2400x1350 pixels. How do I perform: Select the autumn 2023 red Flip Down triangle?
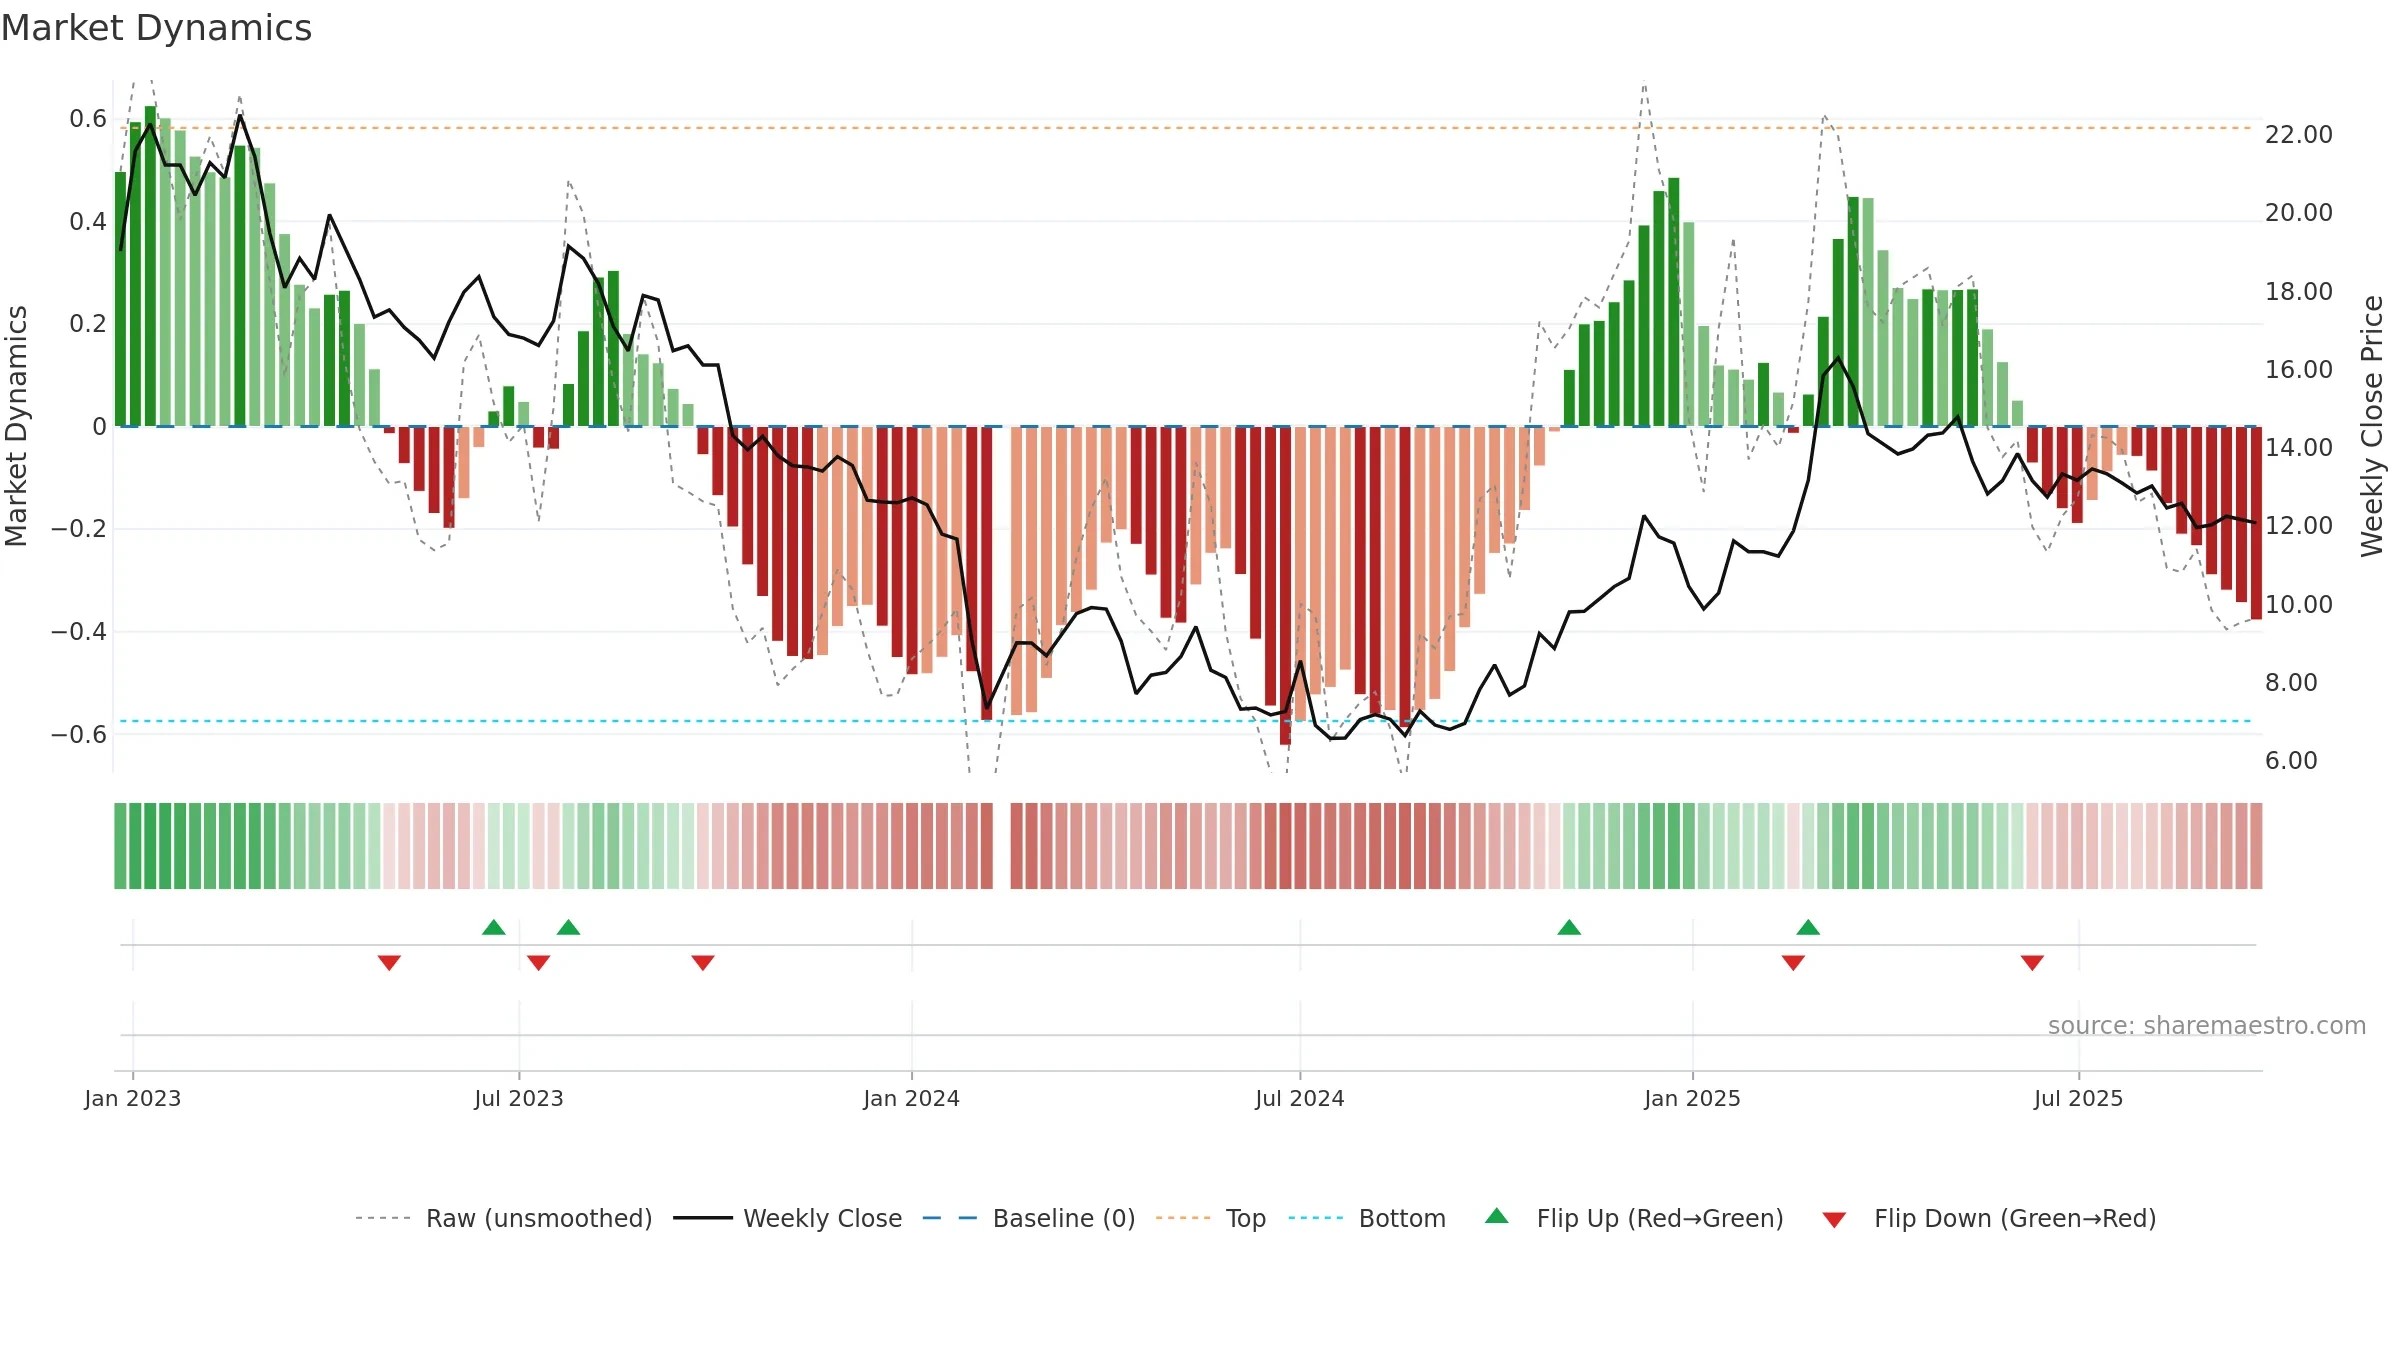click(703, 963)
